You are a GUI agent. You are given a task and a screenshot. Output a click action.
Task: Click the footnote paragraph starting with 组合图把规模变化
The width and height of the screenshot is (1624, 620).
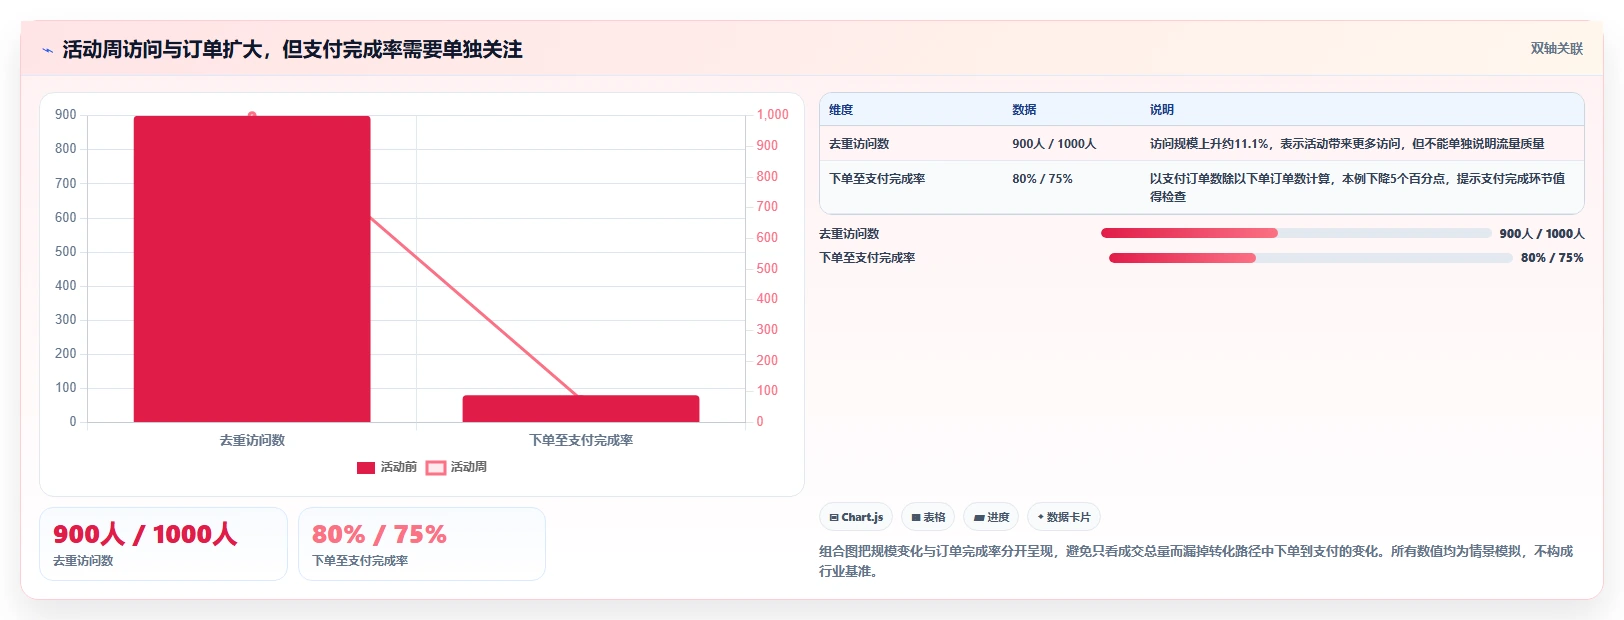[1196, 561]
